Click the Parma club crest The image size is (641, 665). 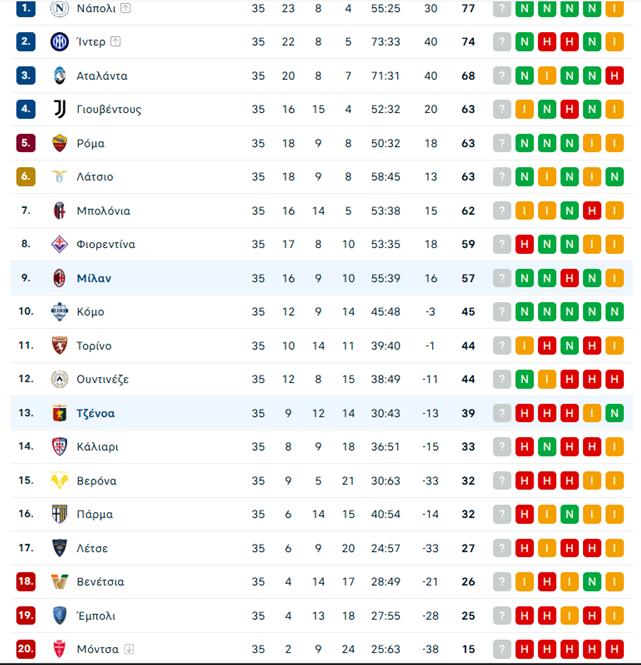tap(59, 514)
